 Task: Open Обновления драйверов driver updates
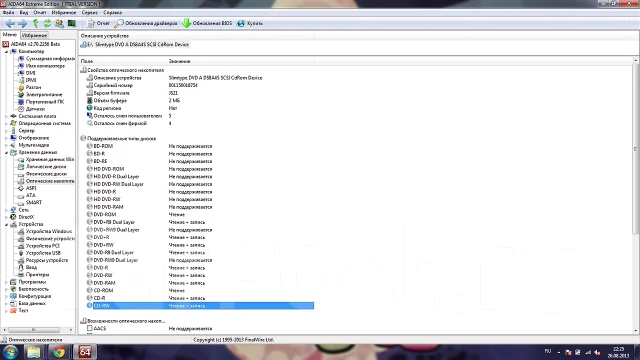coord(146,23)
